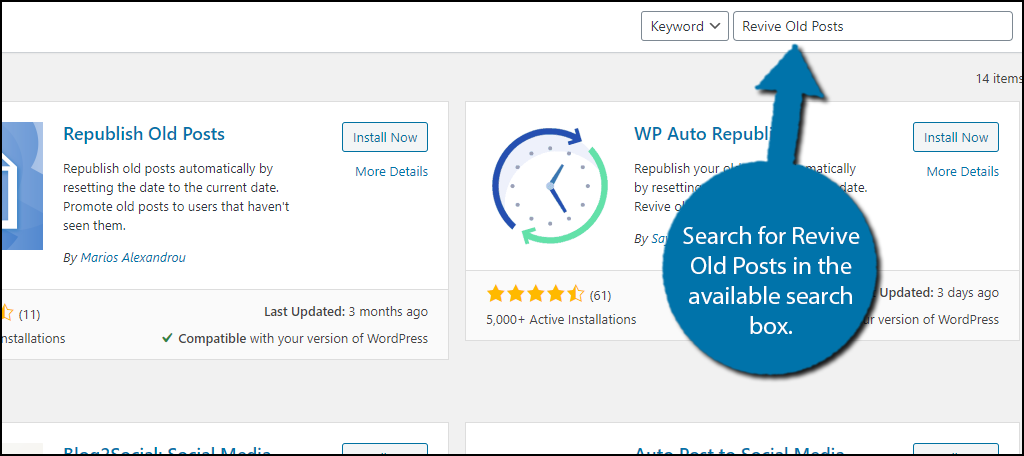The width and height of the screenshot is (1024, 456).
Task: Open the Republish Old Posts plugin title
Action: (144, 134)
